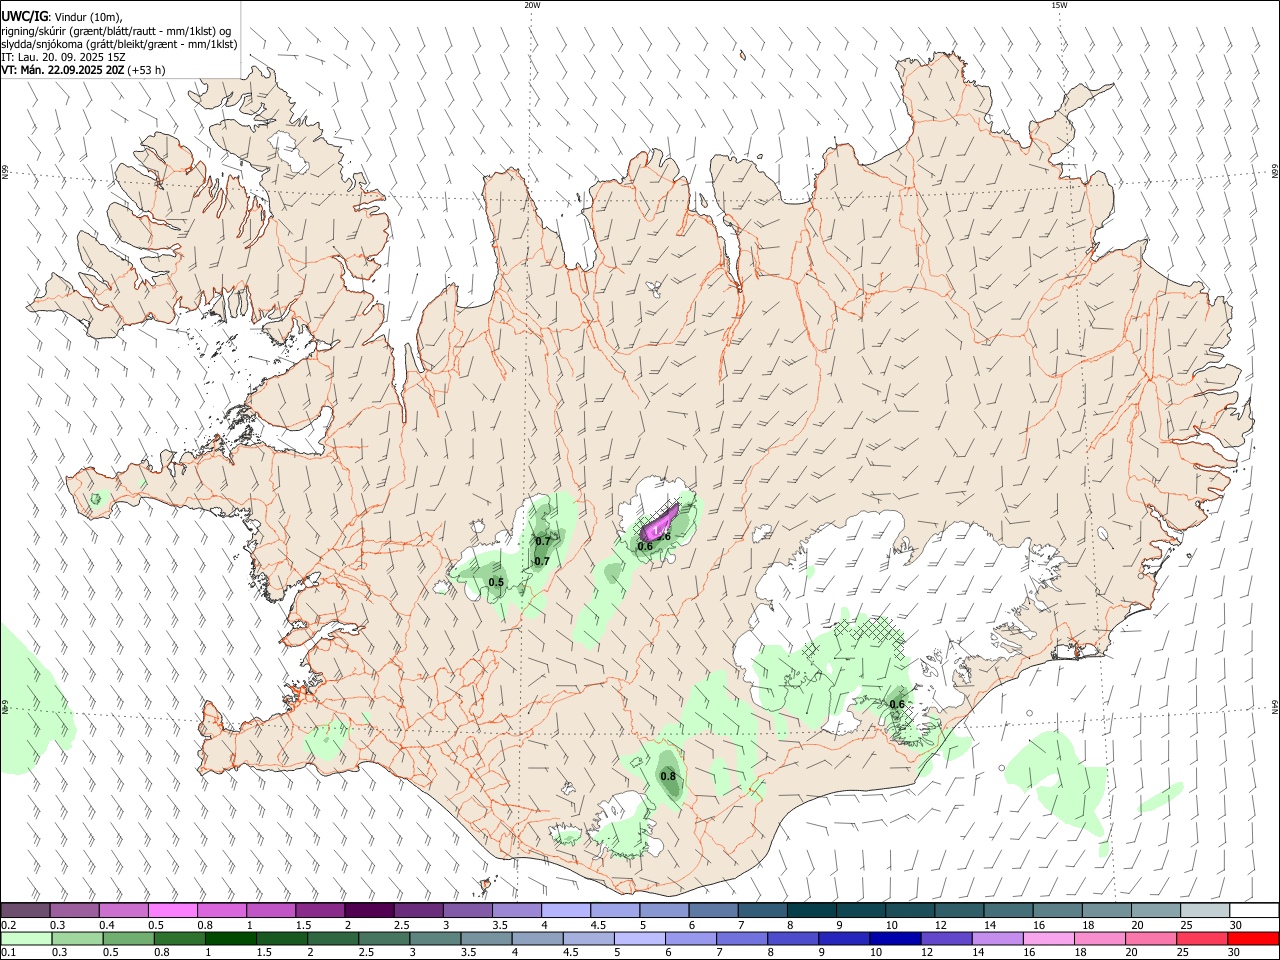Click the 'IT: Lau. 20. 09. 2025 15Z' line
Screen dimensions: 1280x960
63,57
